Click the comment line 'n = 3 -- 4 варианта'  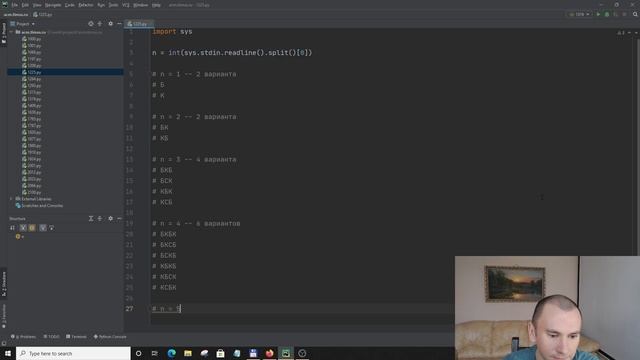click(x=194, y=160)
